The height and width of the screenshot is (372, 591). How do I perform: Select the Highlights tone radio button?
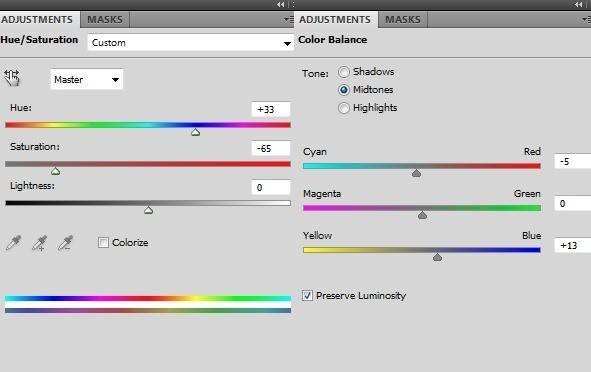[344, 108]
